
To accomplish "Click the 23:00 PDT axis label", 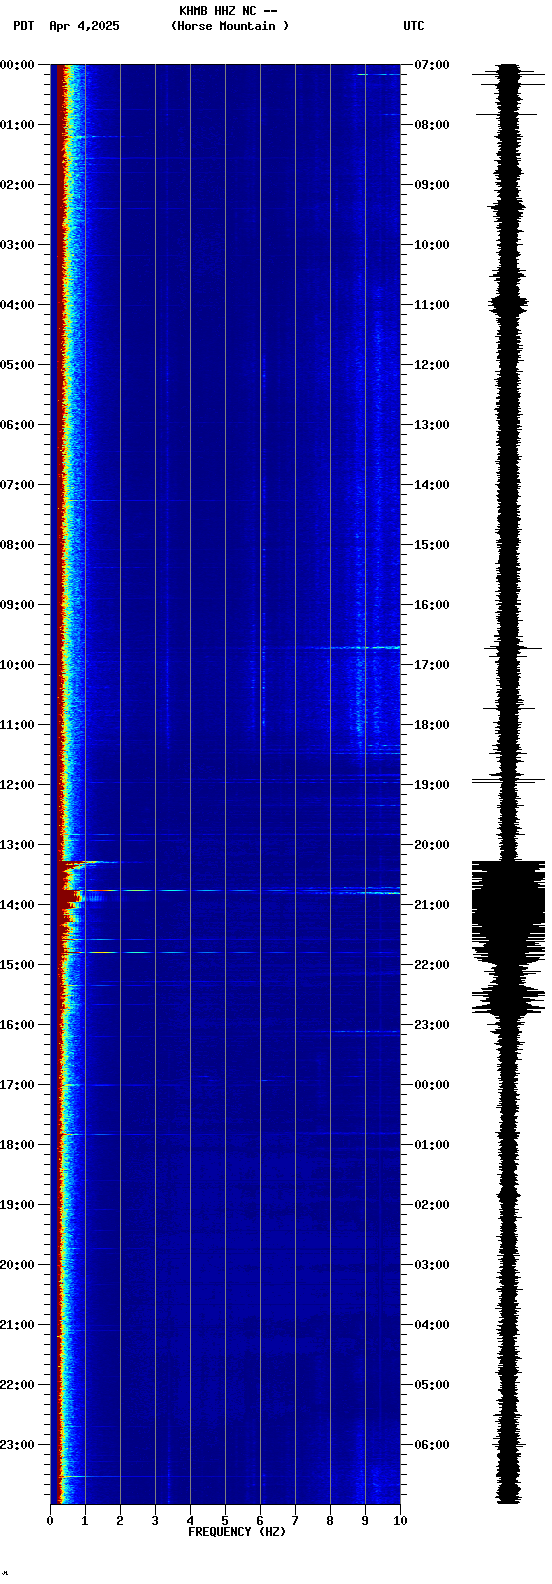I will pyautogui.click(x=17, y=1445).
